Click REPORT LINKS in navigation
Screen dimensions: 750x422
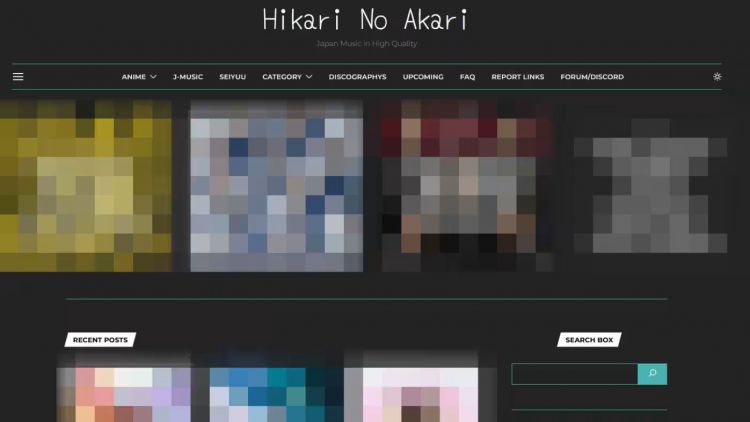518,77
